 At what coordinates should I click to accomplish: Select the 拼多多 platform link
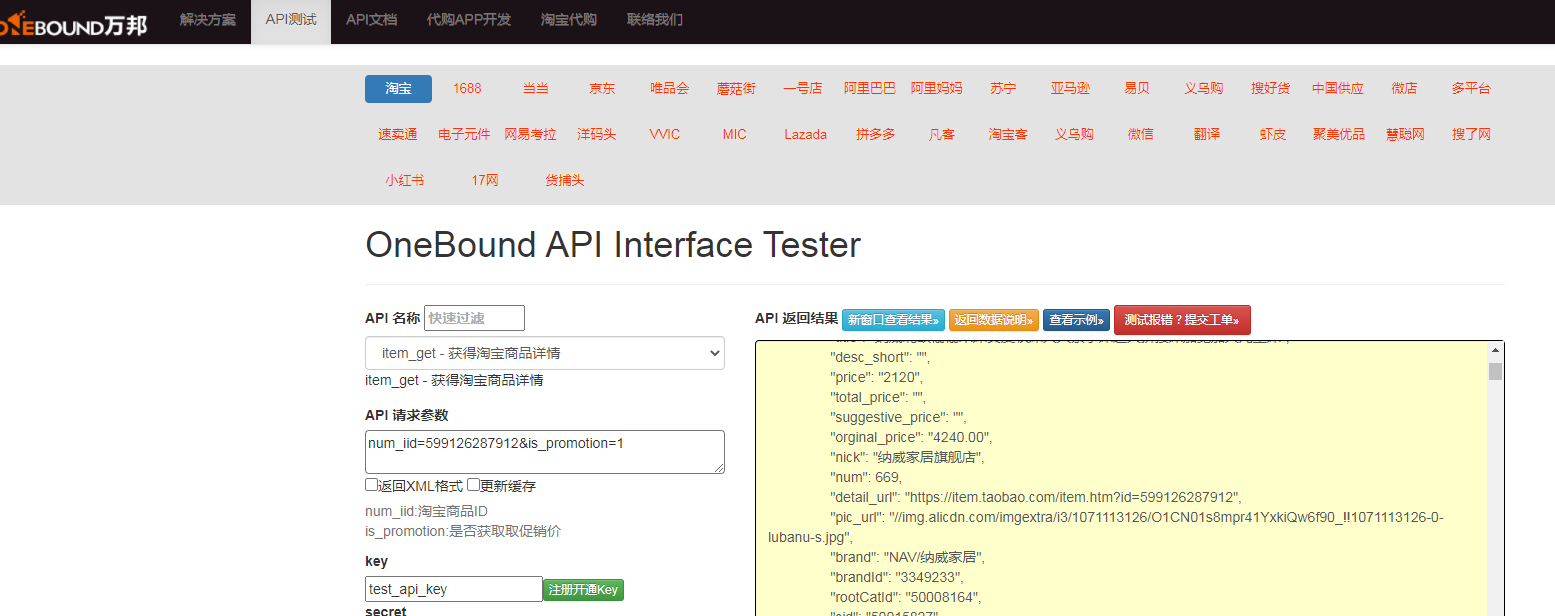tap(876, 134)
